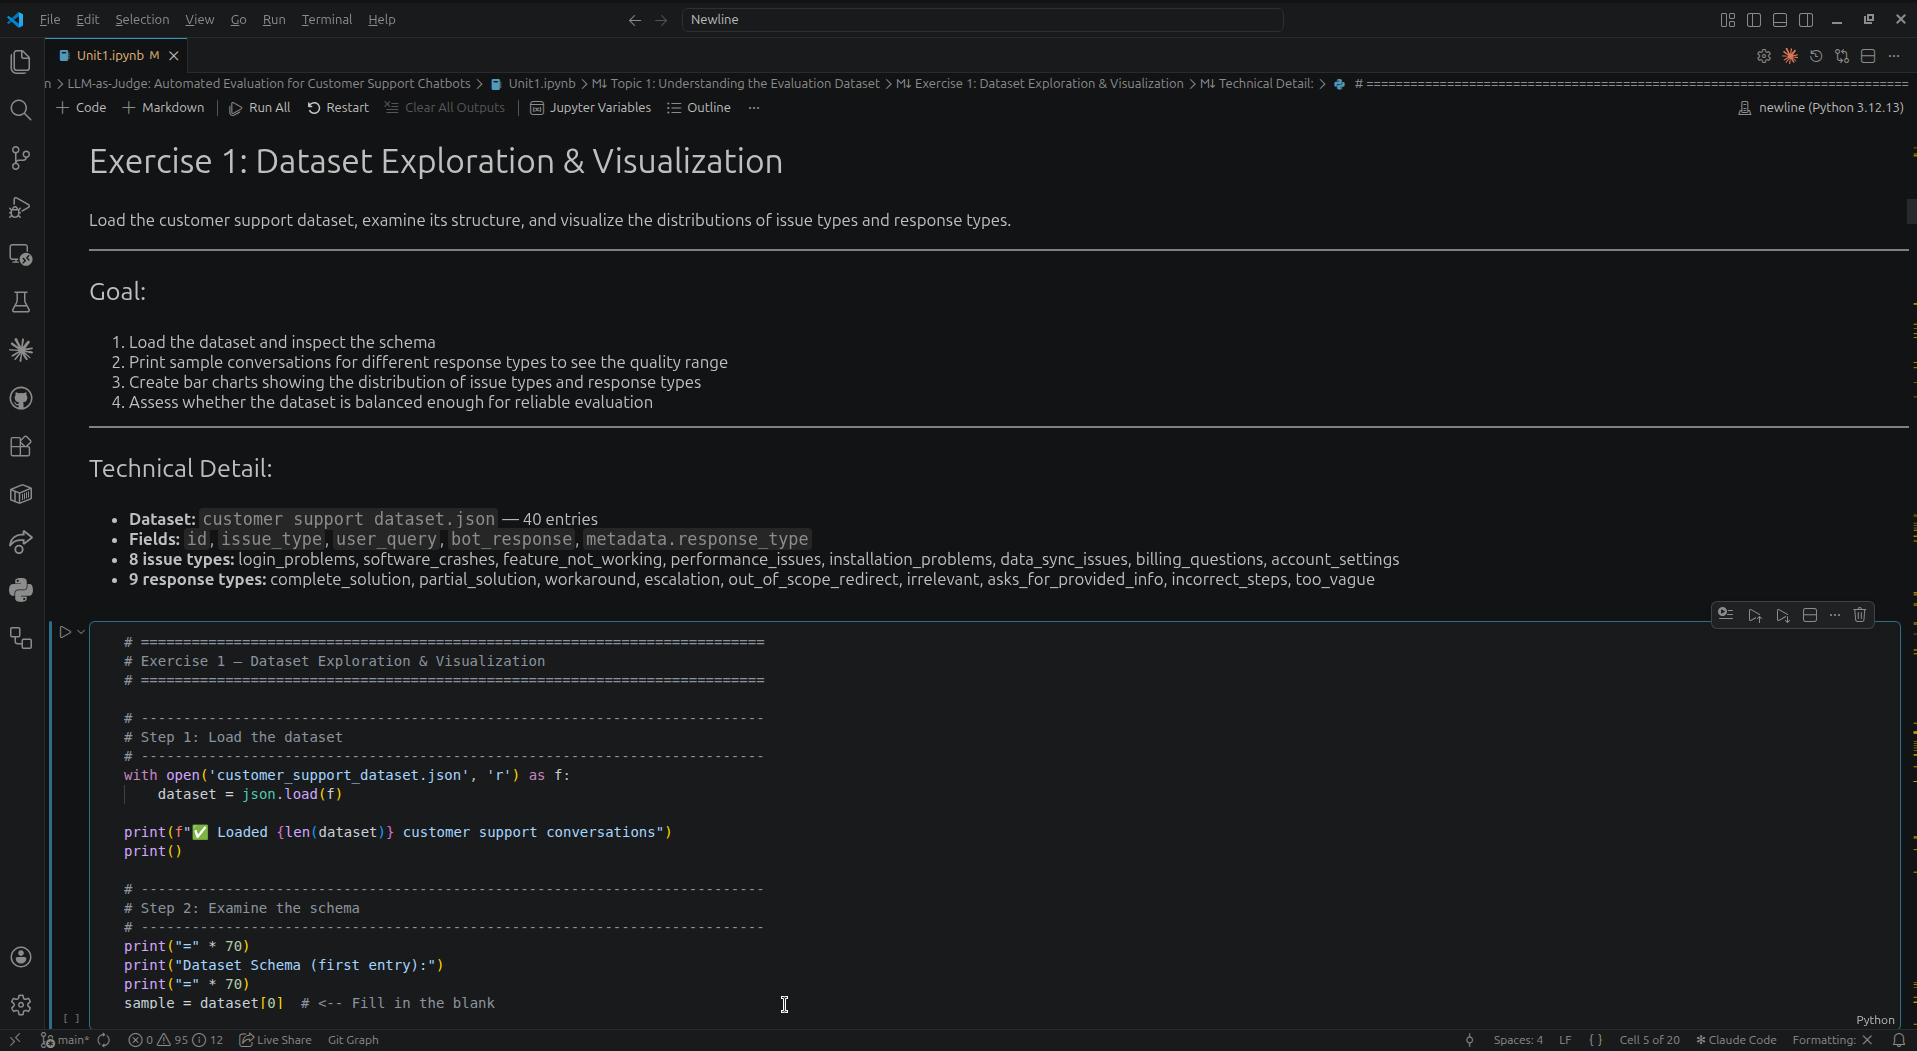Click Live Share in status bar
This screenshot has height=1051, width=1917.
[275, 1040]
